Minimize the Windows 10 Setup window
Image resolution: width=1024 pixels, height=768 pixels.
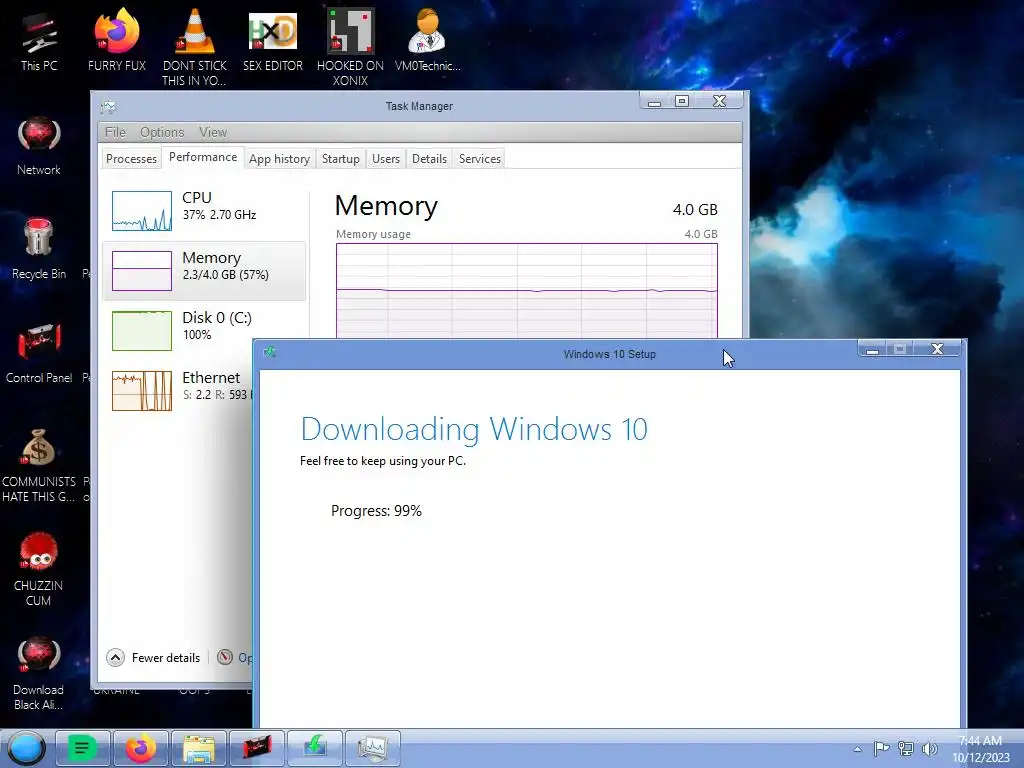pos(872,349)
